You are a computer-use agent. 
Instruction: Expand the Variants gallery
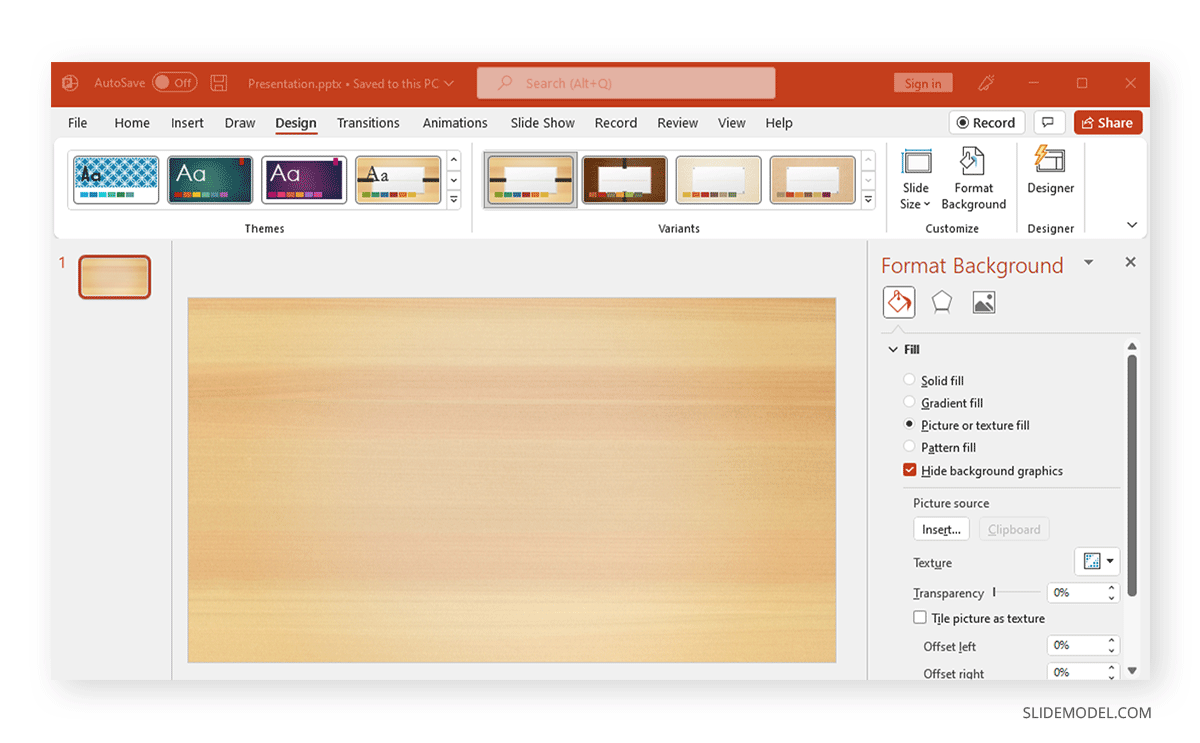(867, 199)
